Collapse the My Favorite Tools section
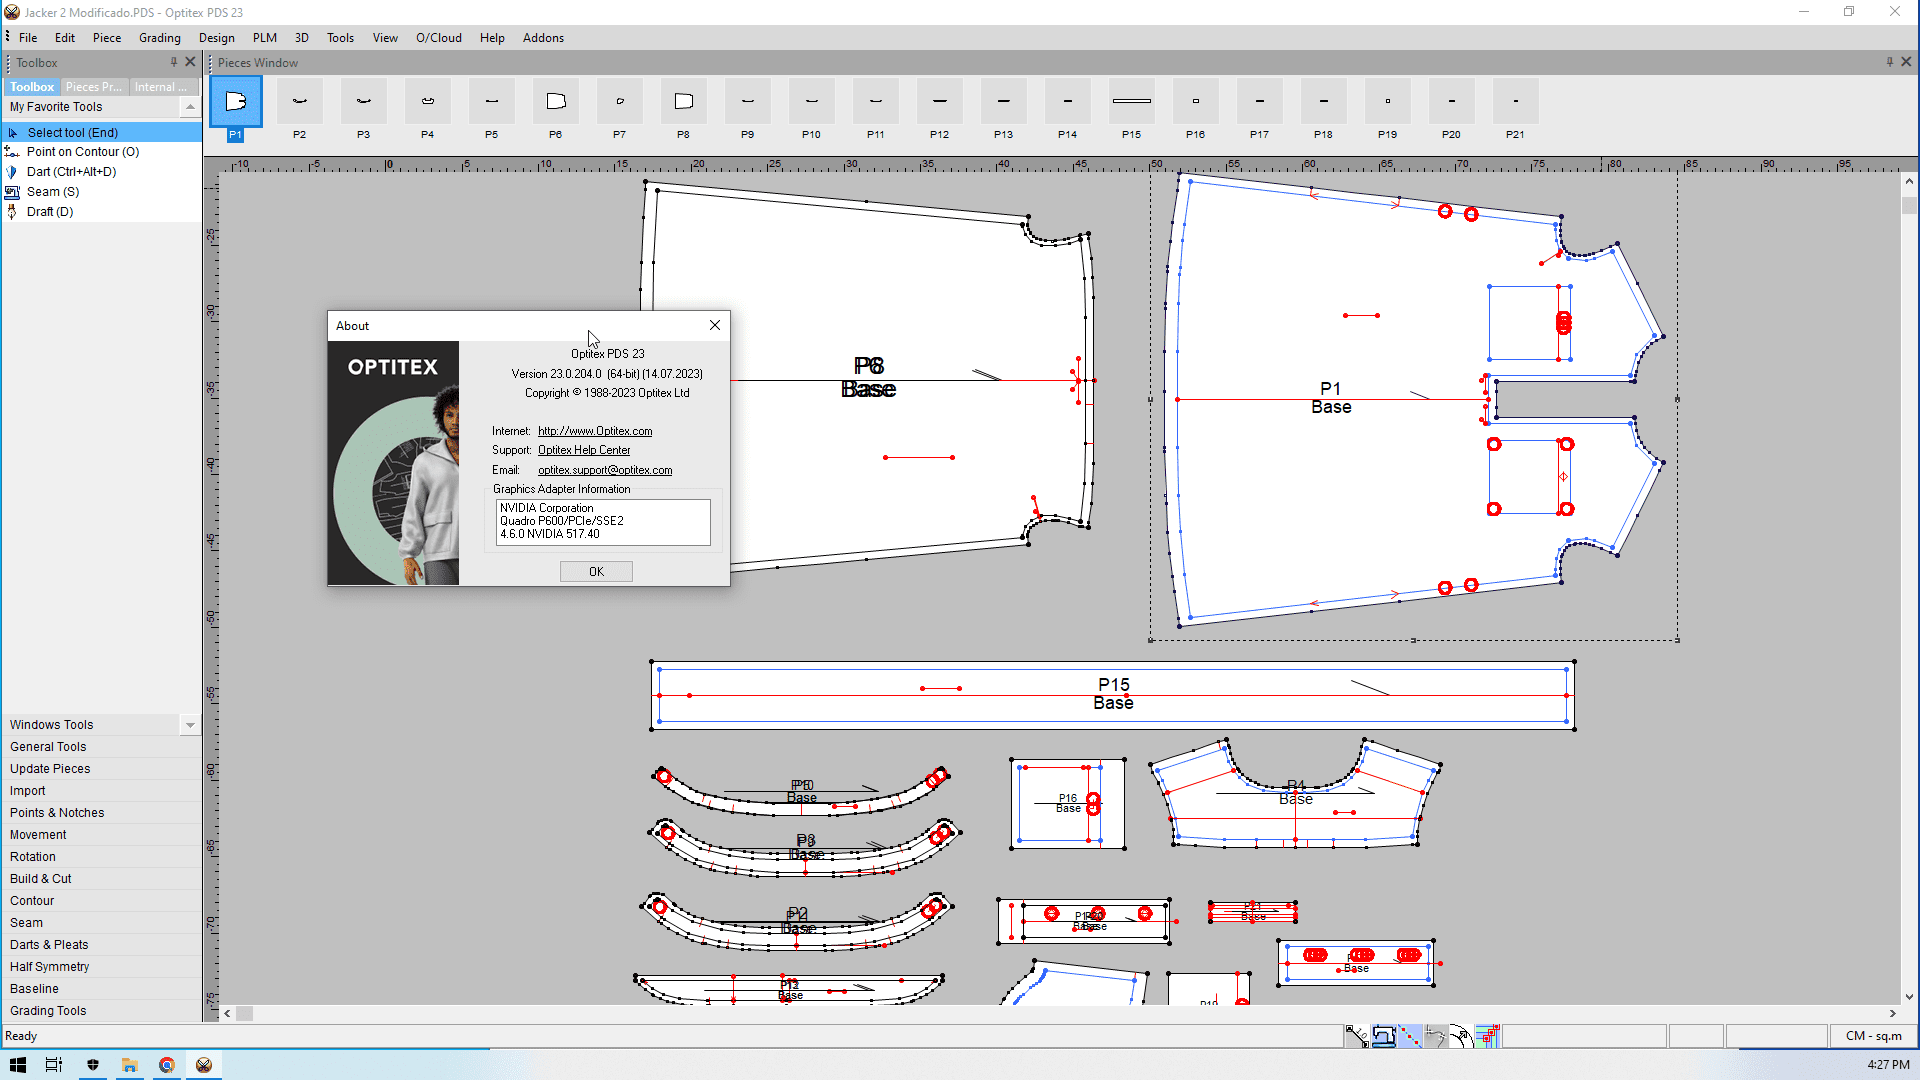Image resolution: width=1920 pixels, height=1080 pixels. coord(189,107)
